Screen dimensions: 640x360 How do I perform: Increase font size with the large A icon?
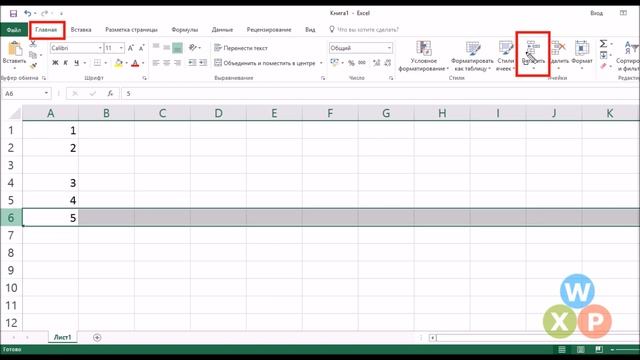point(131,48)
